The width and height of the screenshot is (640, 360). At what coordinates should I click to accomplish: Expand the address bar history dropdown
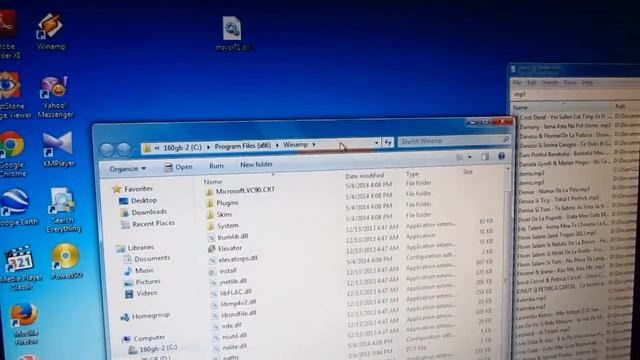click(376, 143)
